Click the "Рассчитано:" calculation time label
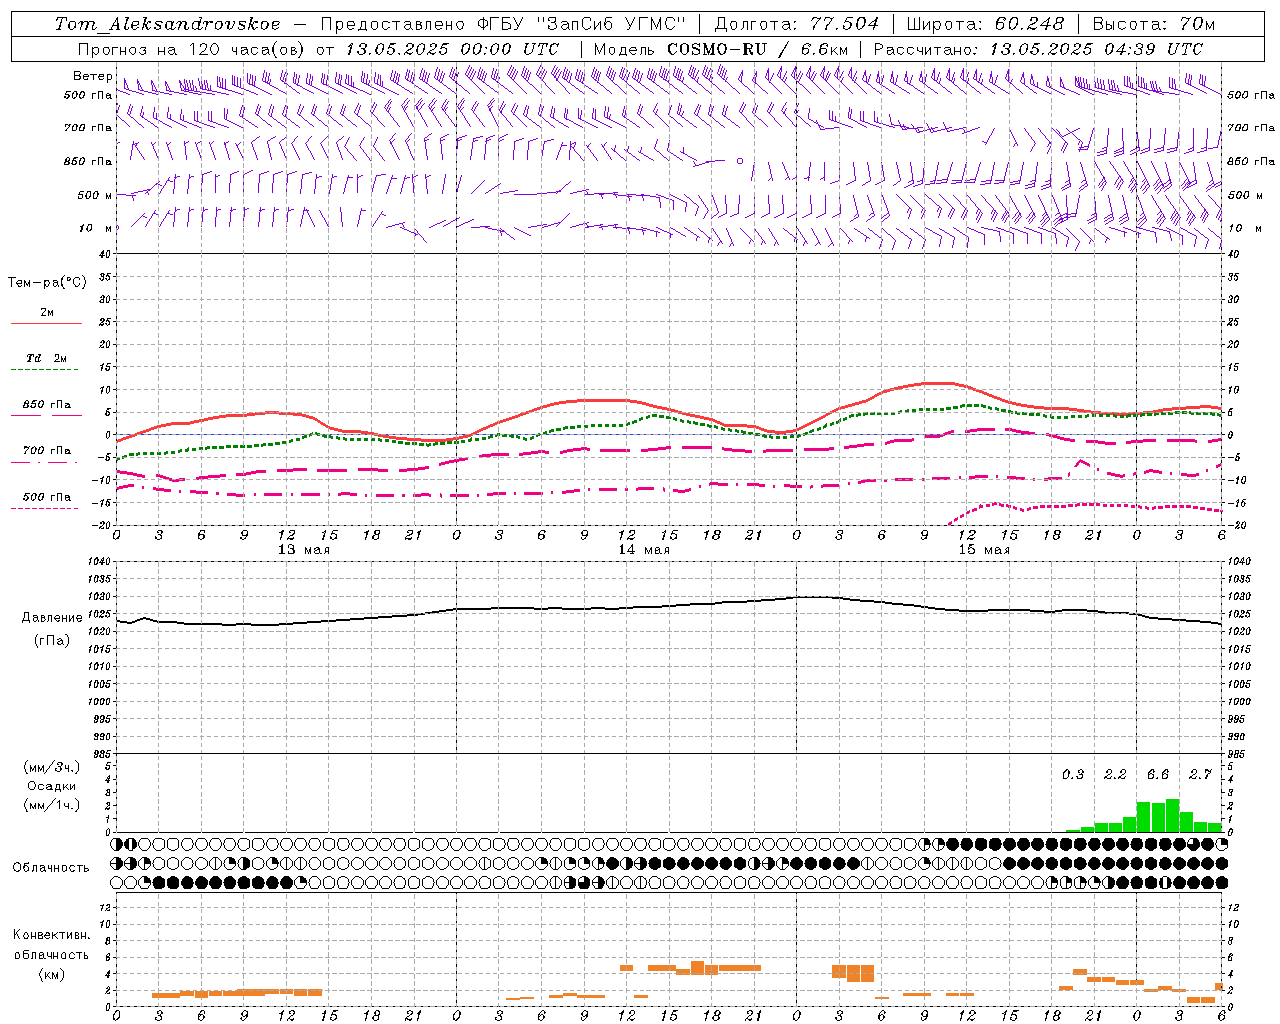Viewport: 1280px width, 1024px height. click(x=927, y=49)
